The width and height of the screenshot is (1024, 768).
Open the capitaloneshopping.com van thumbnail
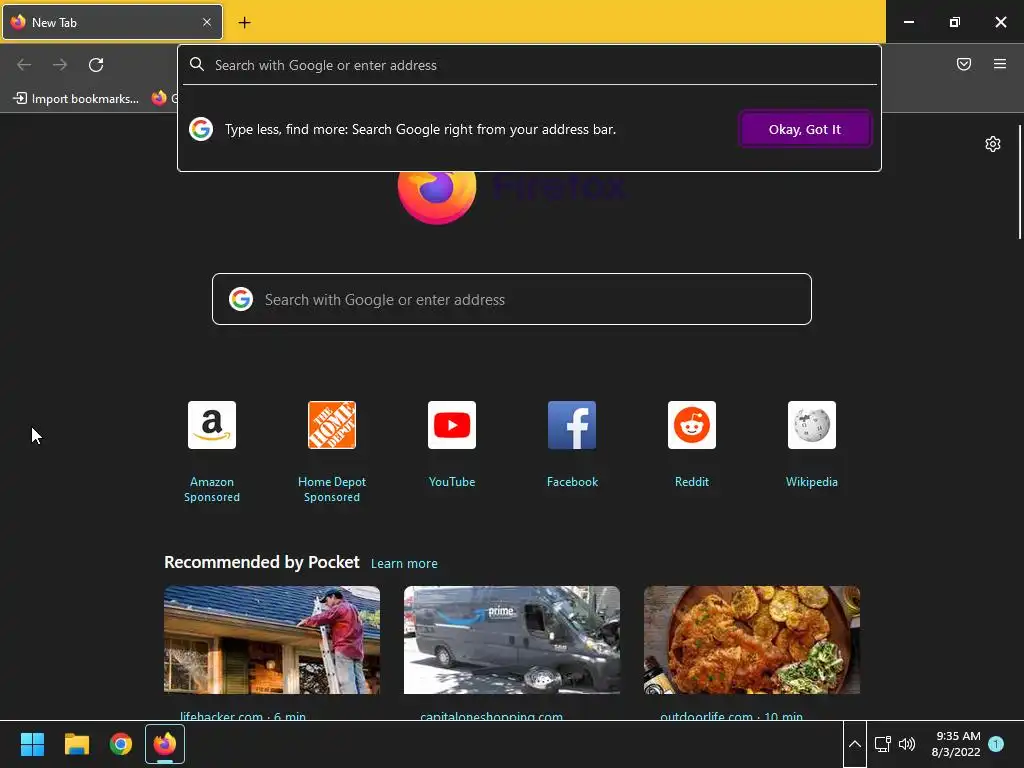pyautogui.click(x=512, y=640)
